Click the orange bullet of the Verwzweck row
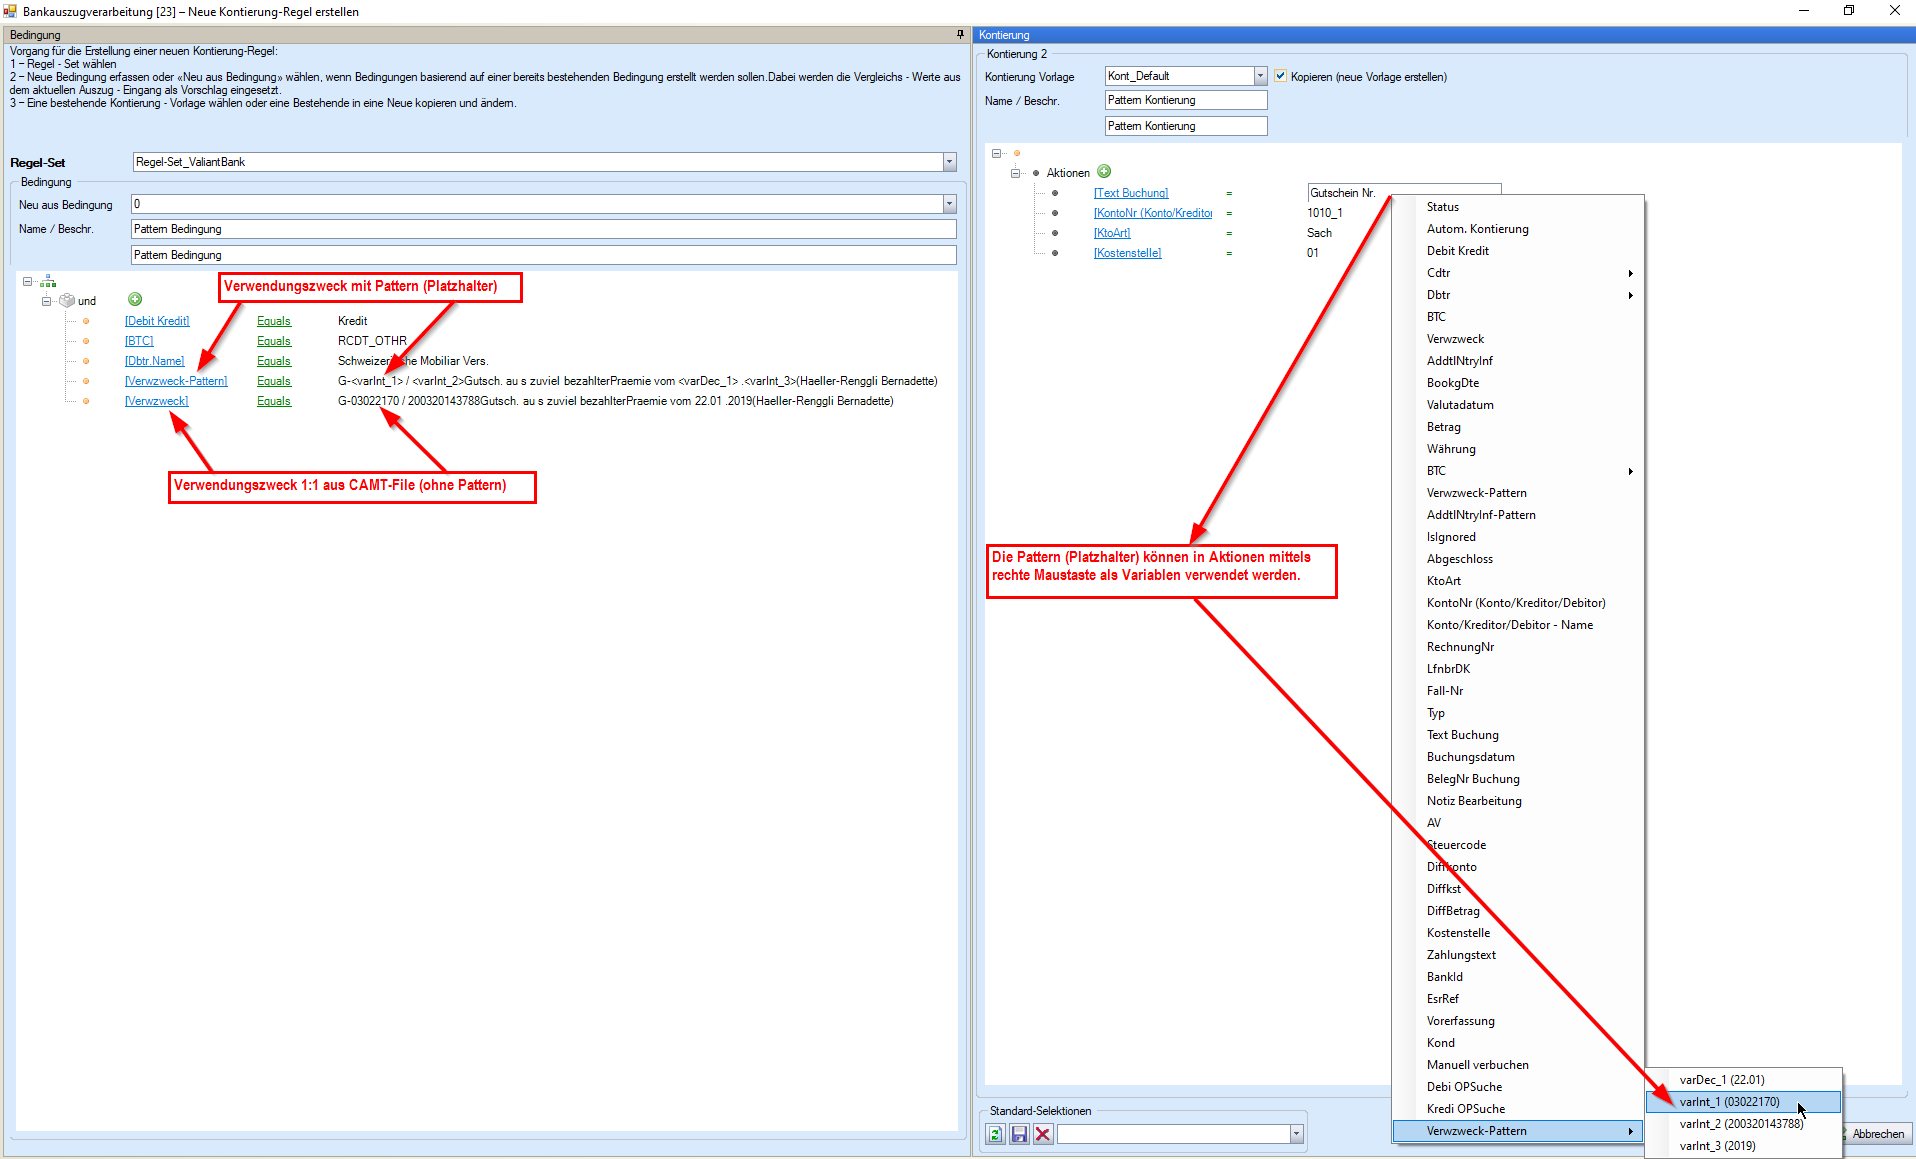1916x1159 pixels. point(86,401)
